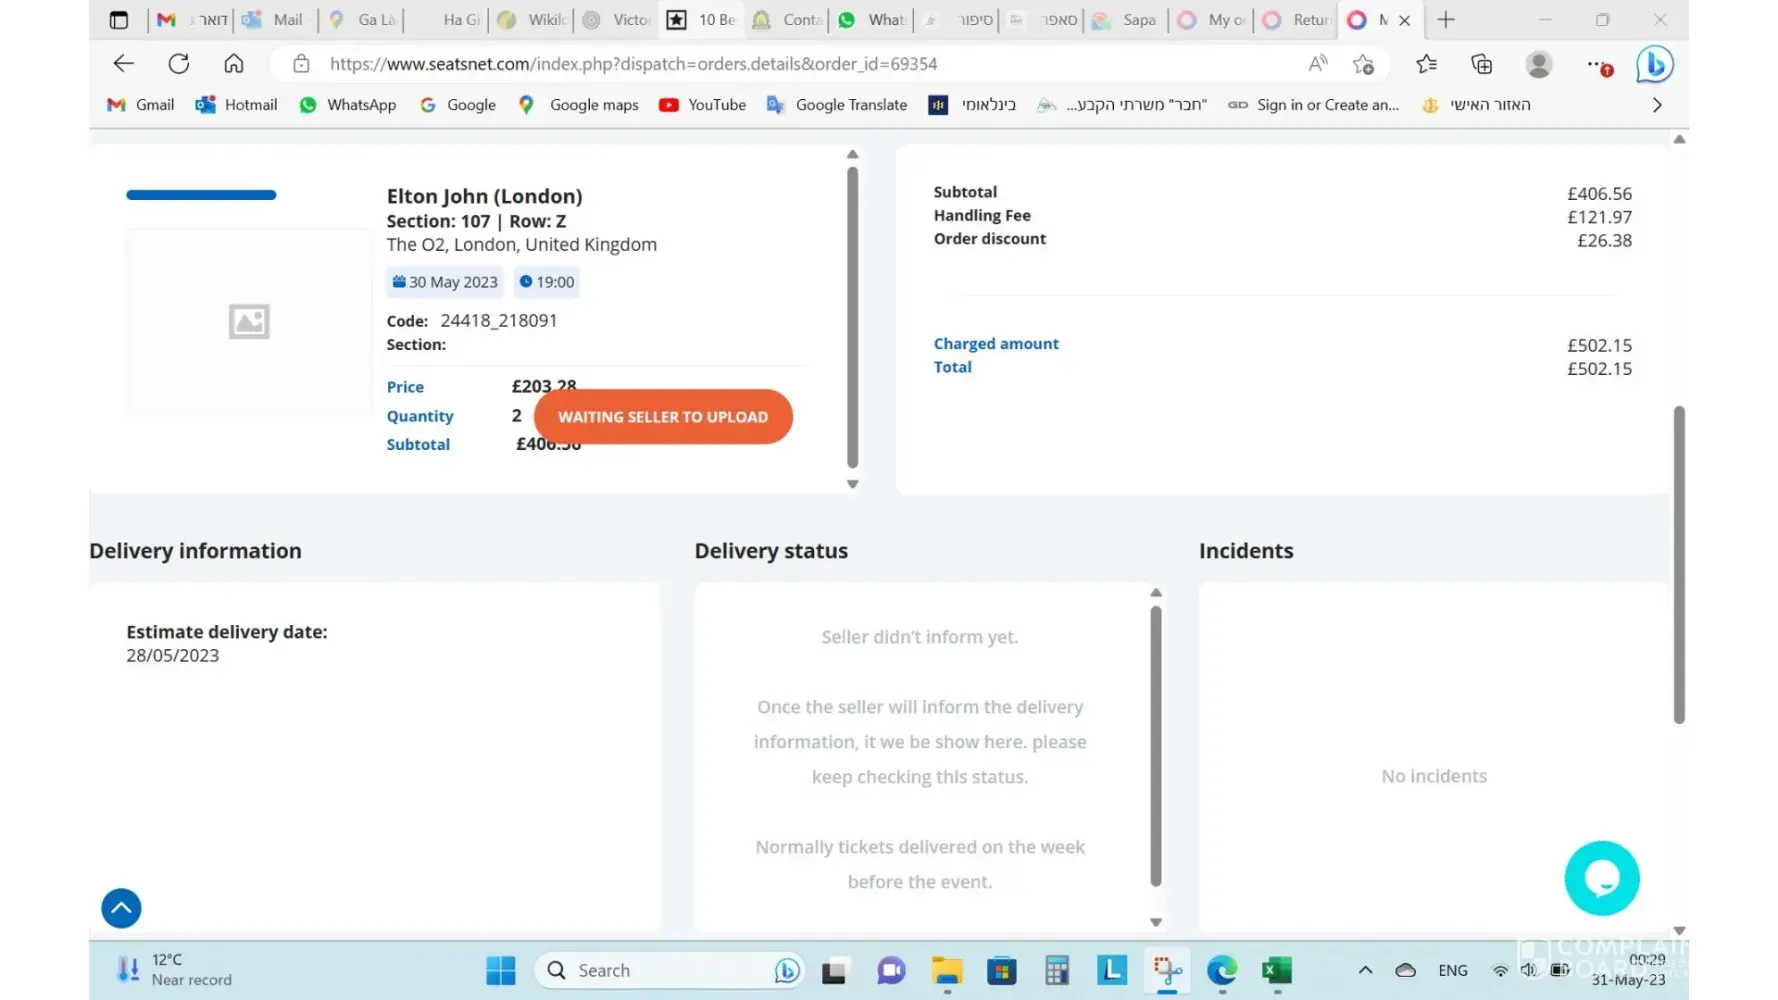Click the Waiting Seller To Upload button

663,417
